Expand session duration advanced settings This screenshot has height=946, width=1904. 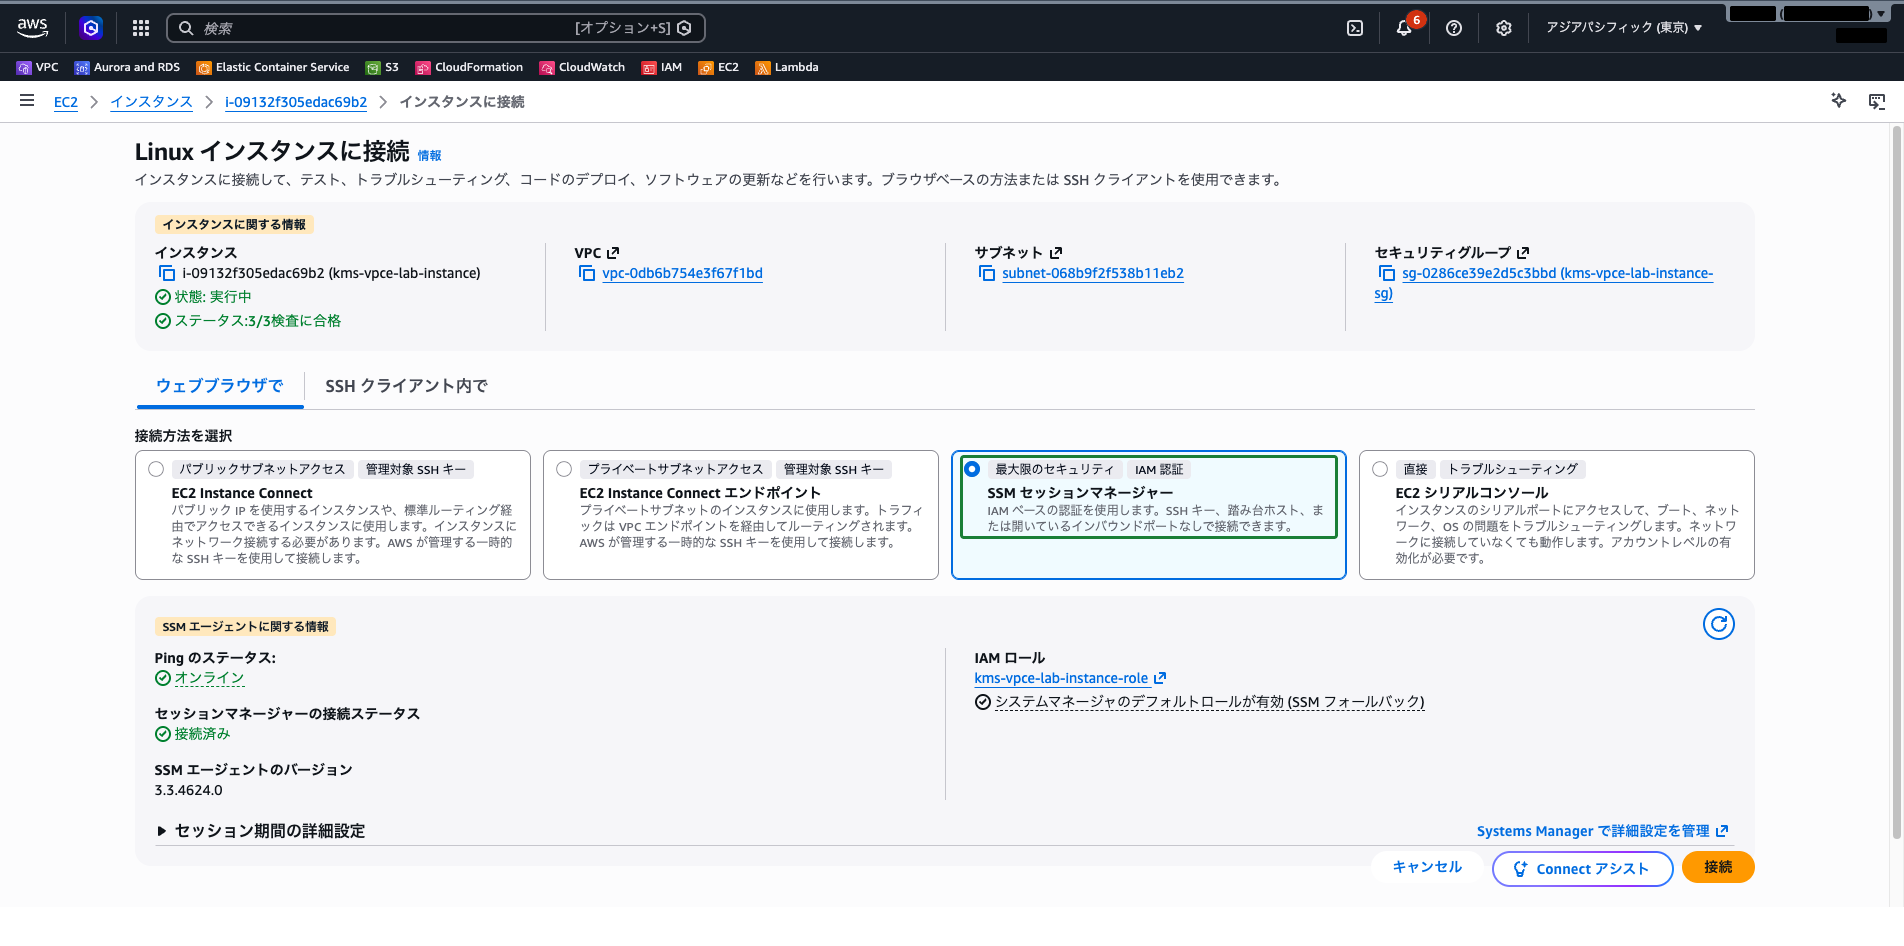point(261,831)
